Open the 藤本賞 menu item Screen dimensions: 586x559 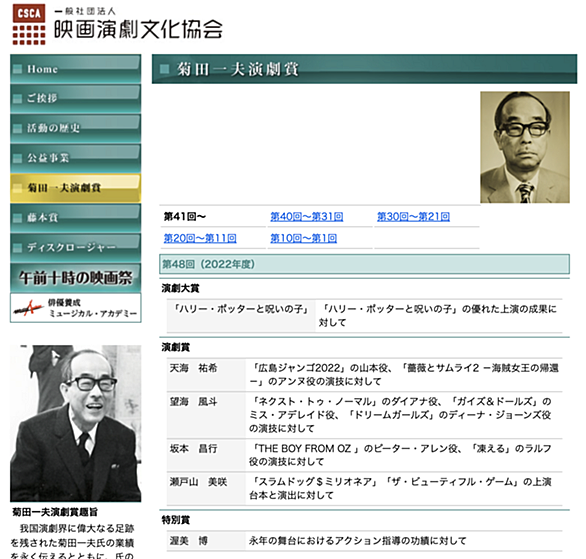coord(75,218)
